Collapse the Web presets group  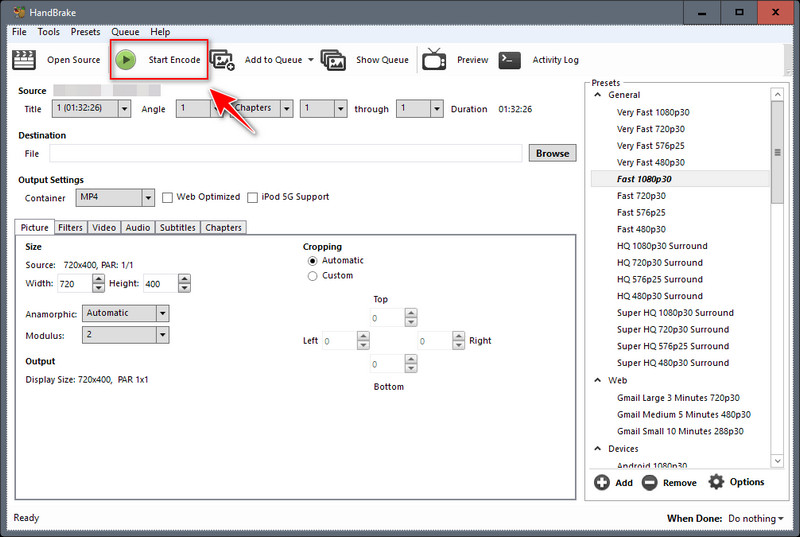click(x=598, y=380)
